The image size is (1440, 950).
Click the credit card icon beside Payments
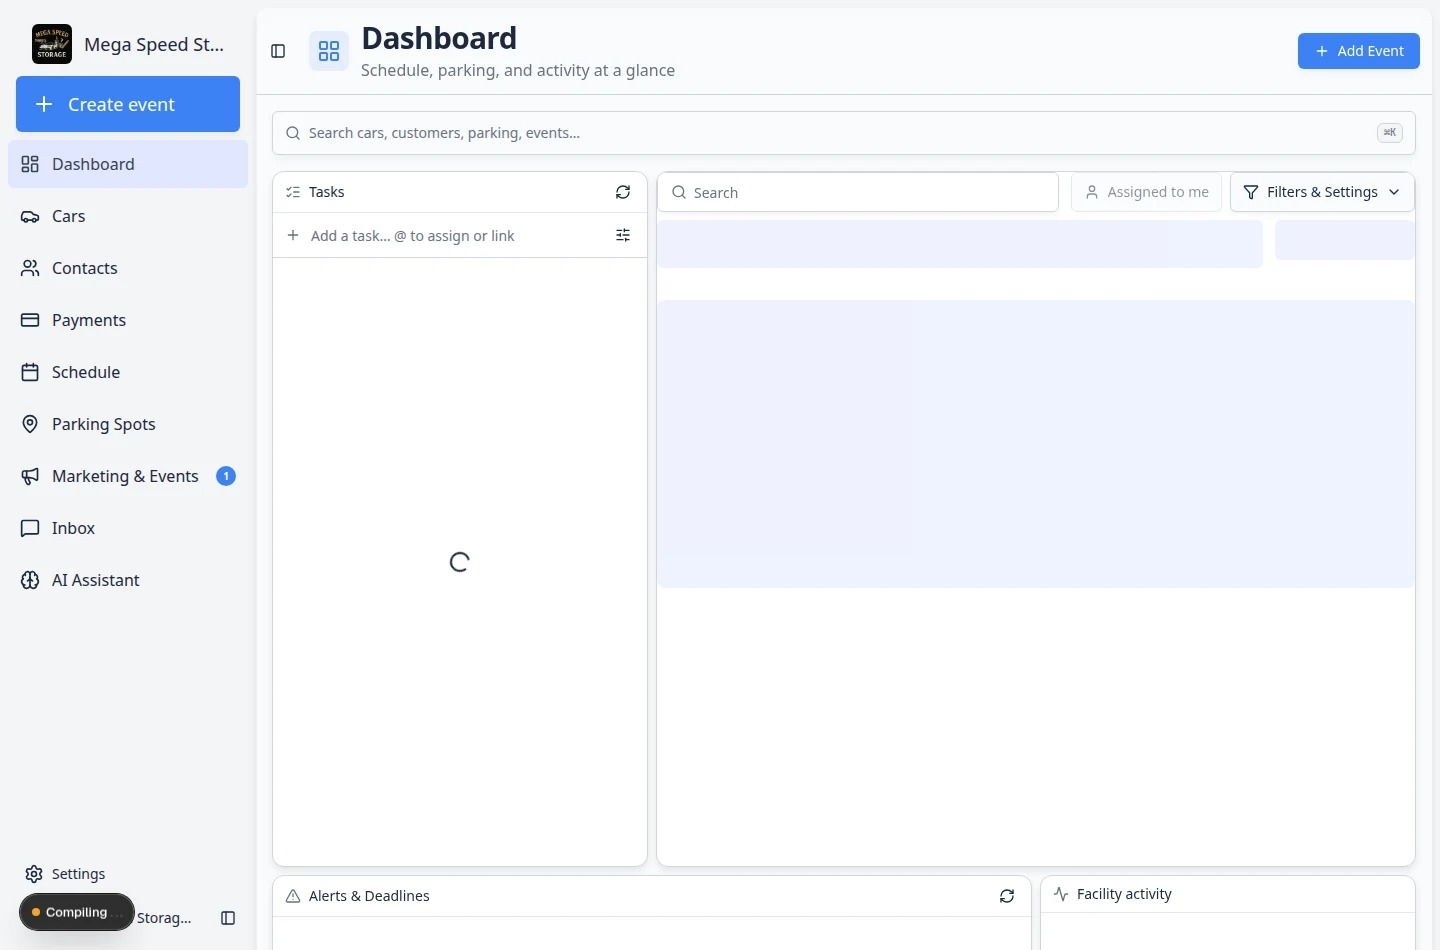pos(30,320)
